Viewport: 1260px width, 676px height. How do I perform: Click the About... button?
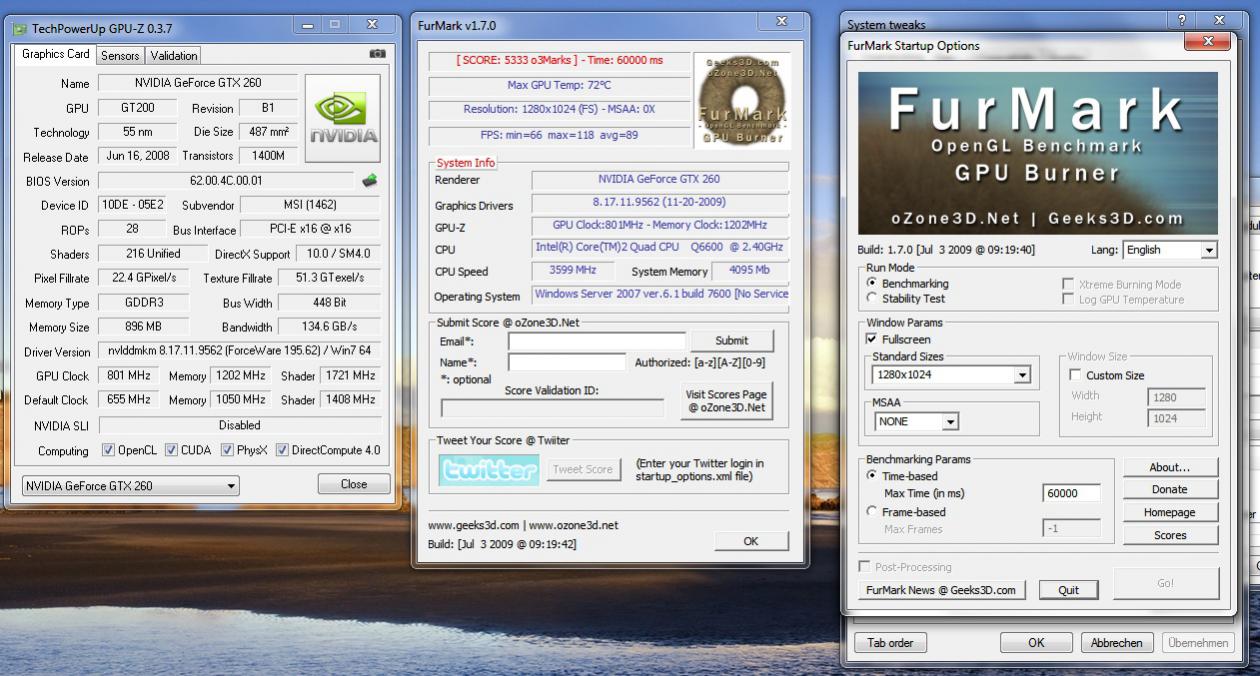click(x=1169, y=467)
